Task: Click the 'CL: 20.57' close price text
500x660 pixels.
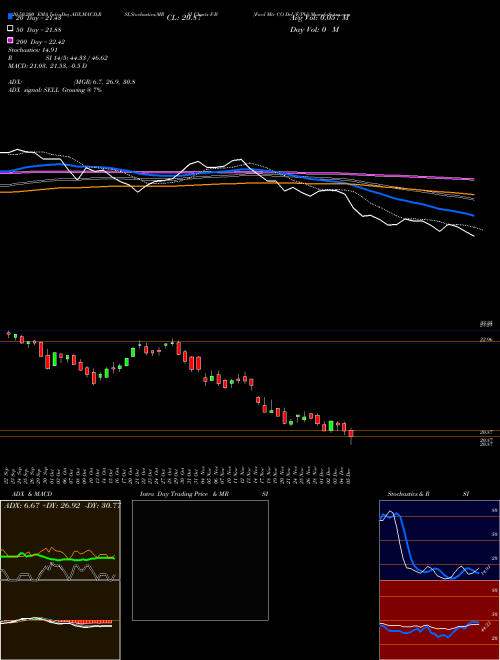Action: (184, 18)
